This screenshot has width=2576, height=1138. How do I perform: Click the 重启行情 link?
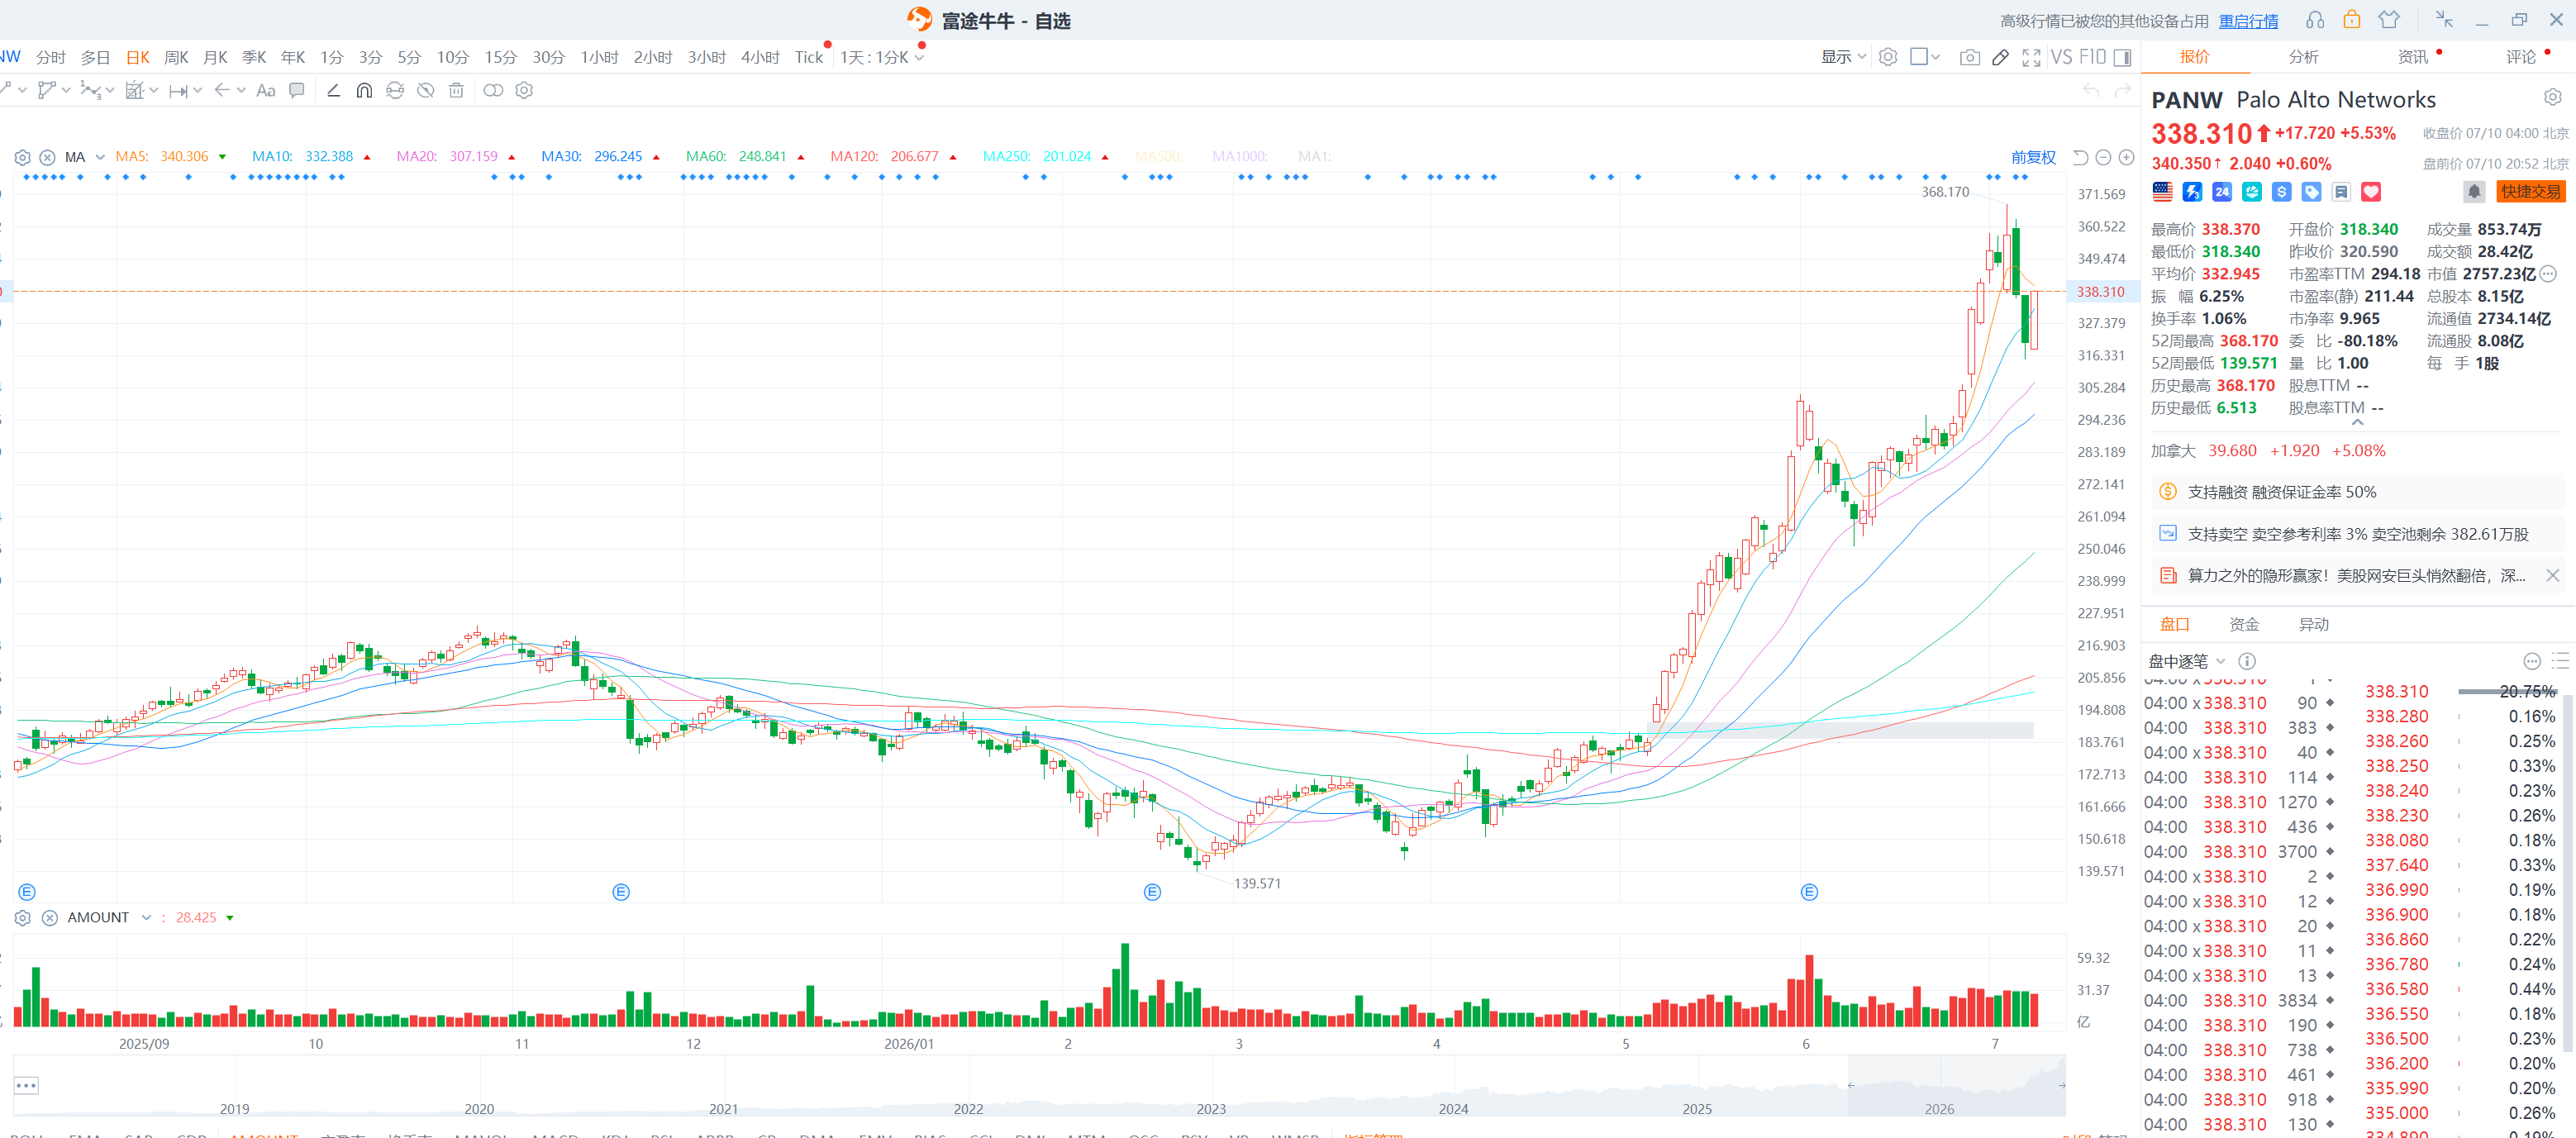(2248, 21)
